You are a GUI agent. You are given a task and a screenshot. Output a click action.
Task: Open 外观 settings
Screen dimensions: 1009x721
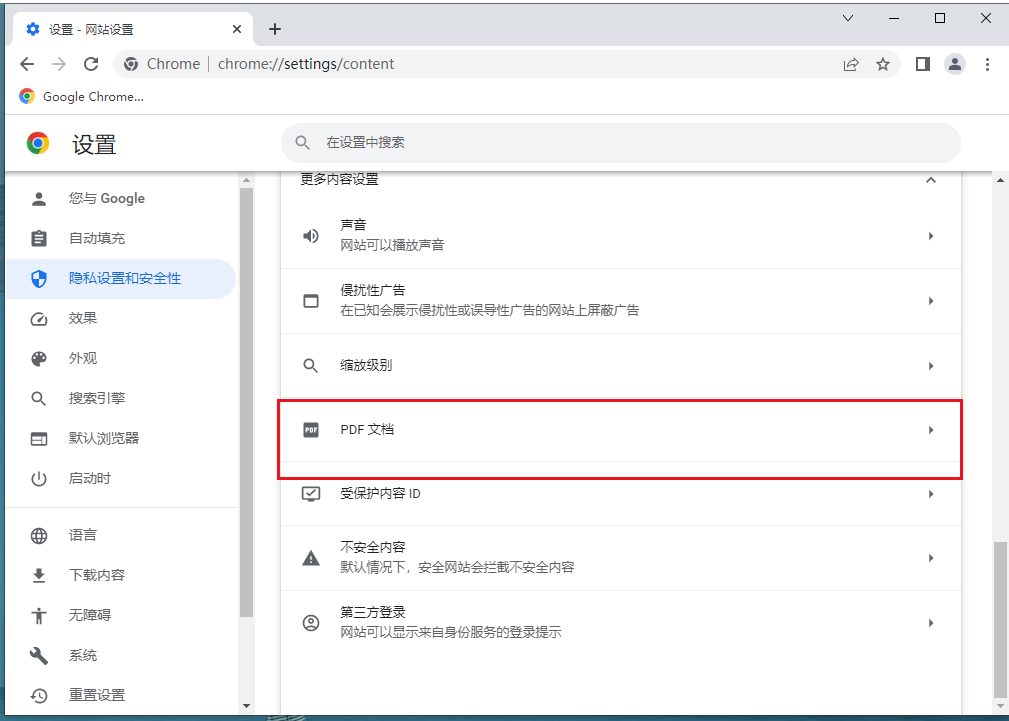pos(121,358)
